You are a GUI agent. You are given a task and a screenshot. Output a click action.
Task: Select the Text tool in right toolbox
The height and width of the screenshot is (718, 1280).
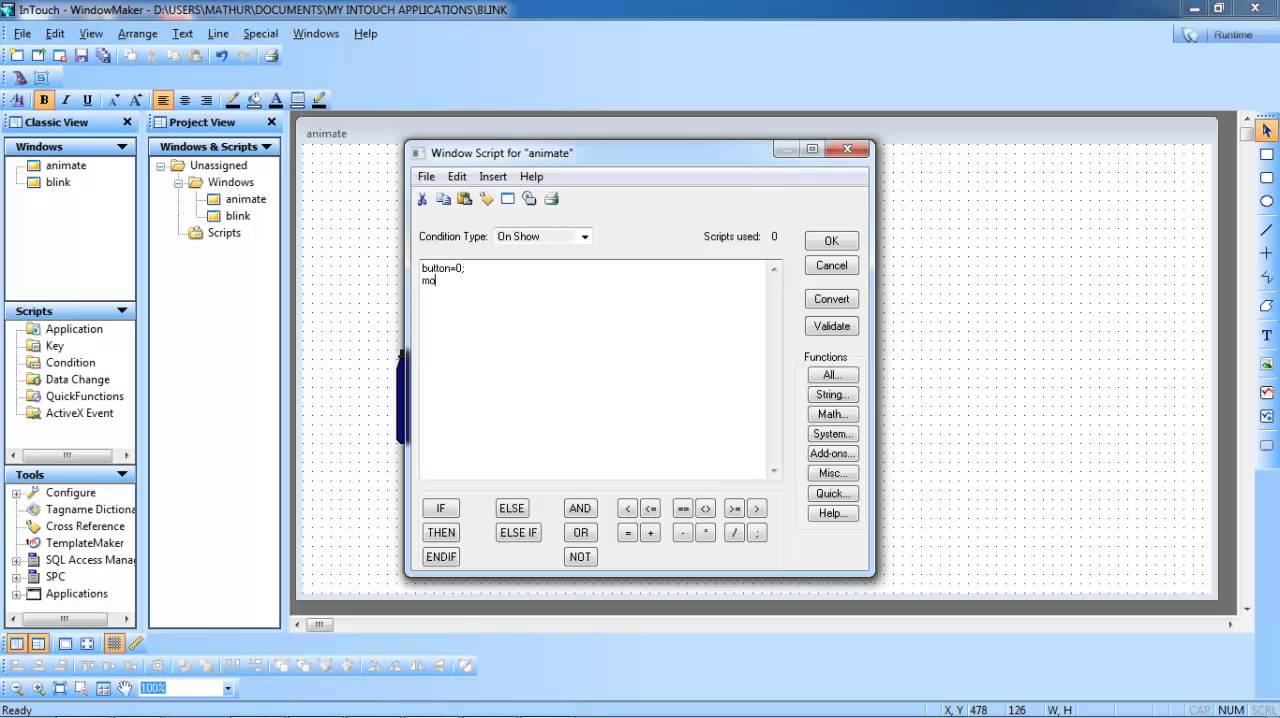point(1266,336)
